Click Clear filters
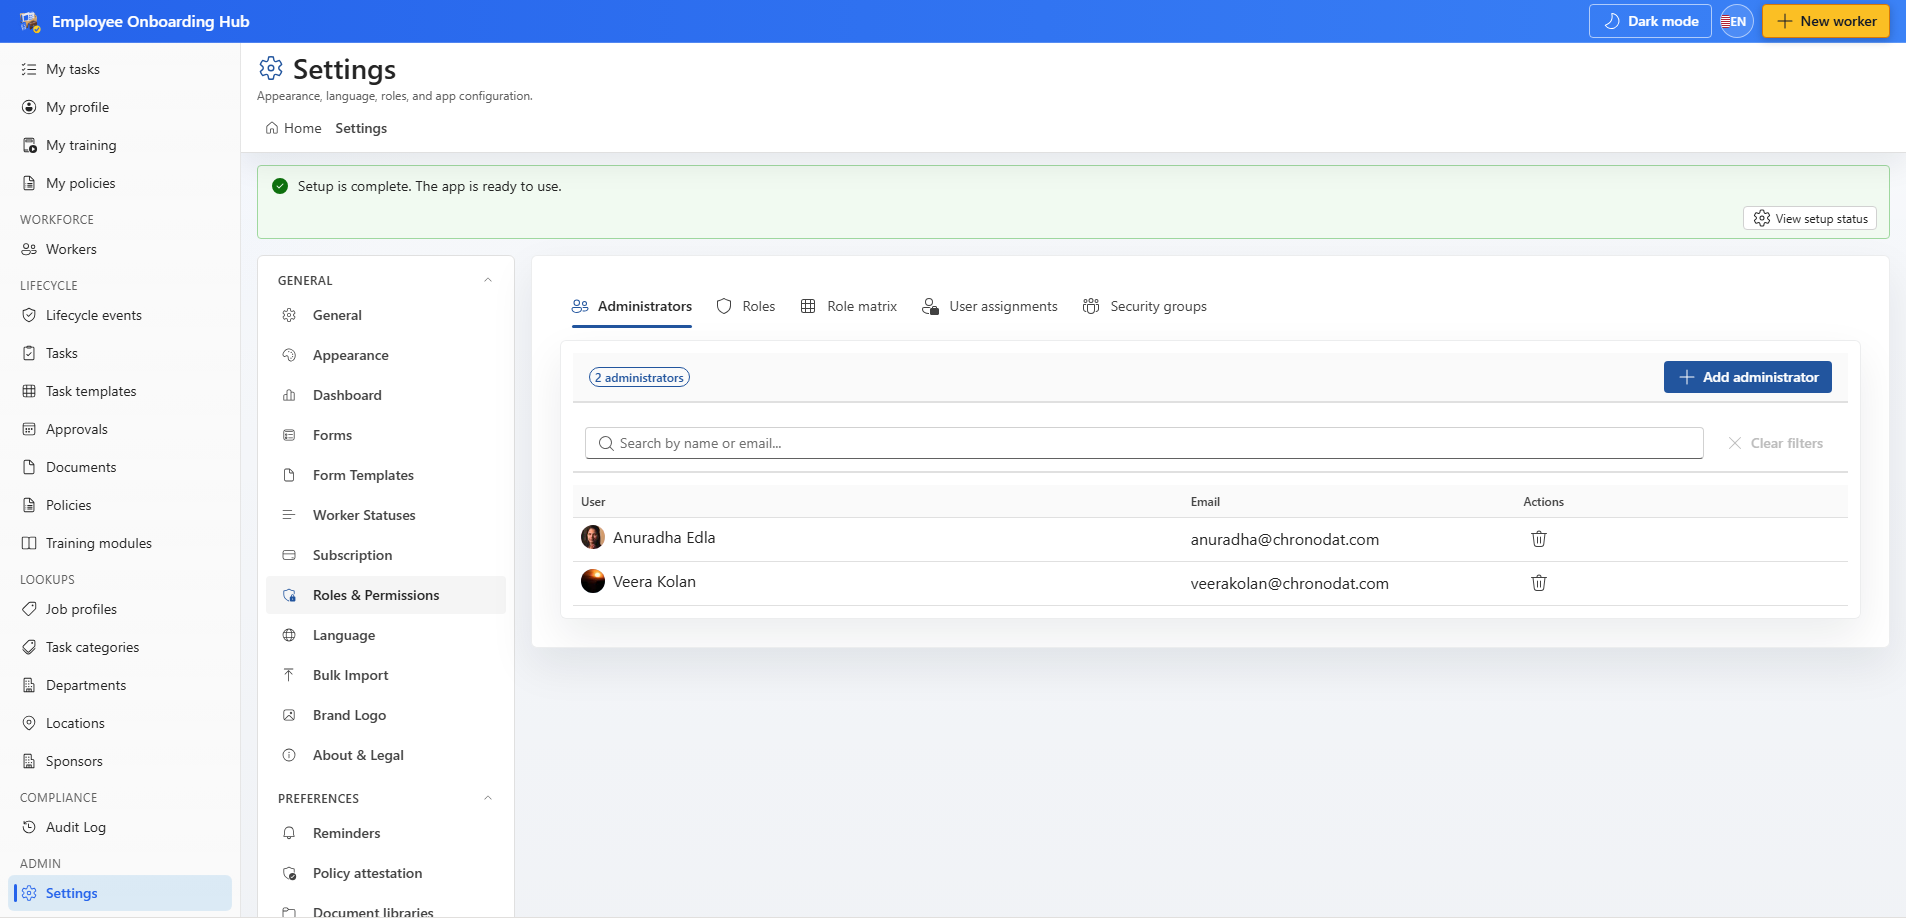1906x918 pixels. (1776, 443)
